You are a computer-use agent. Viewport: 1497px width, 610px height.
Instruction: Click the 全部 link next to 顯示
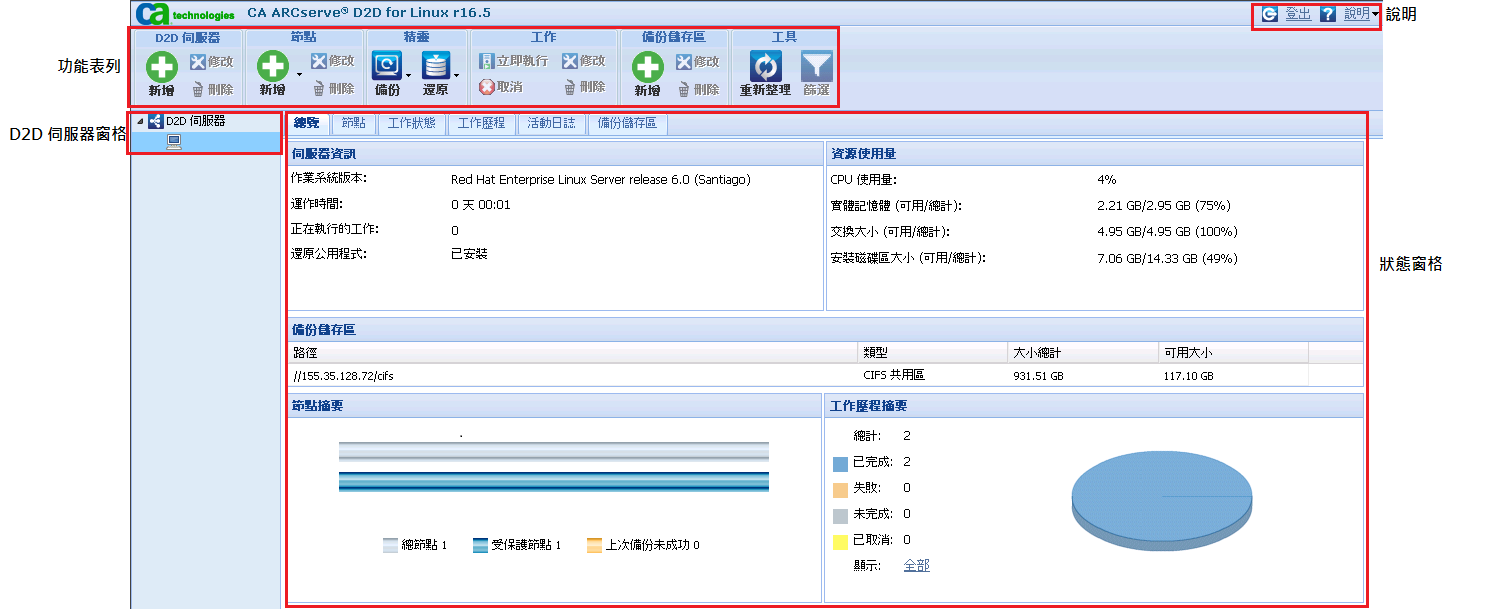(916, 565)
